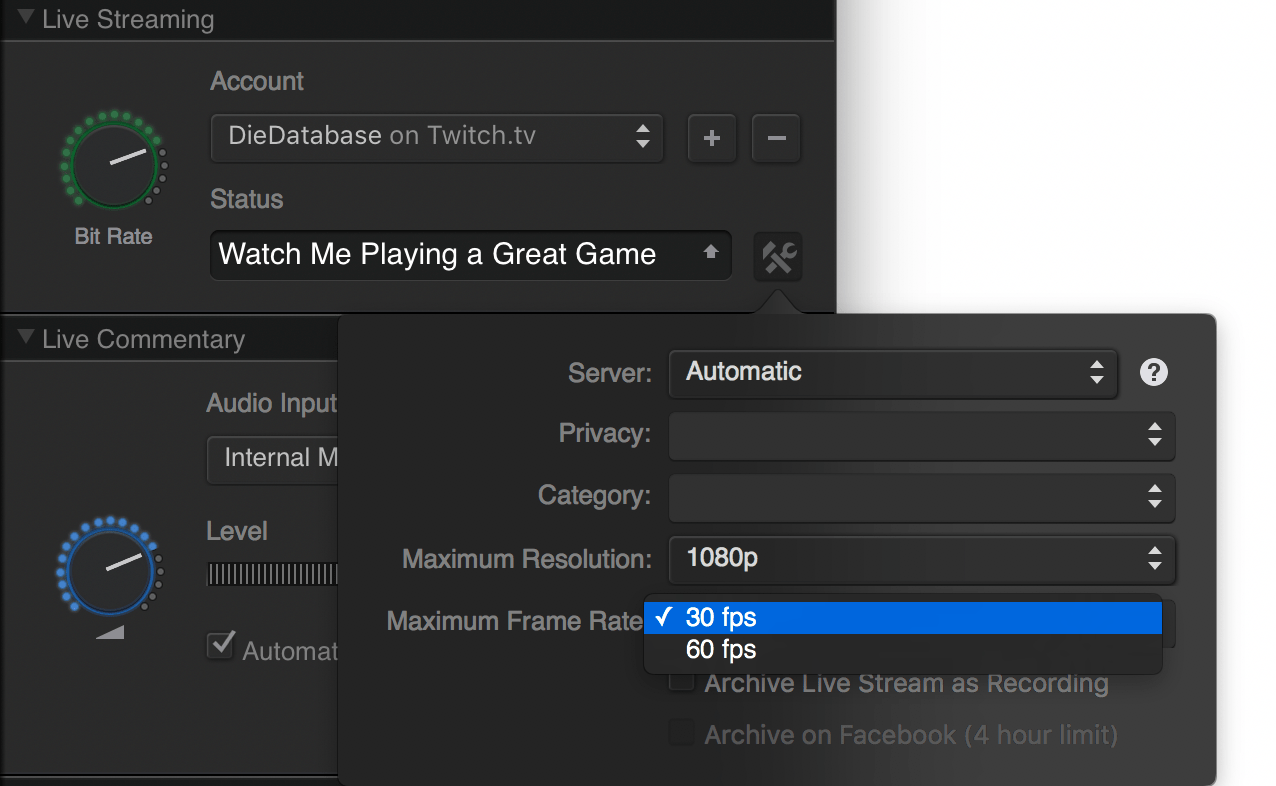
Task: Add a streaming account with the plus icon
Action: 712,138
